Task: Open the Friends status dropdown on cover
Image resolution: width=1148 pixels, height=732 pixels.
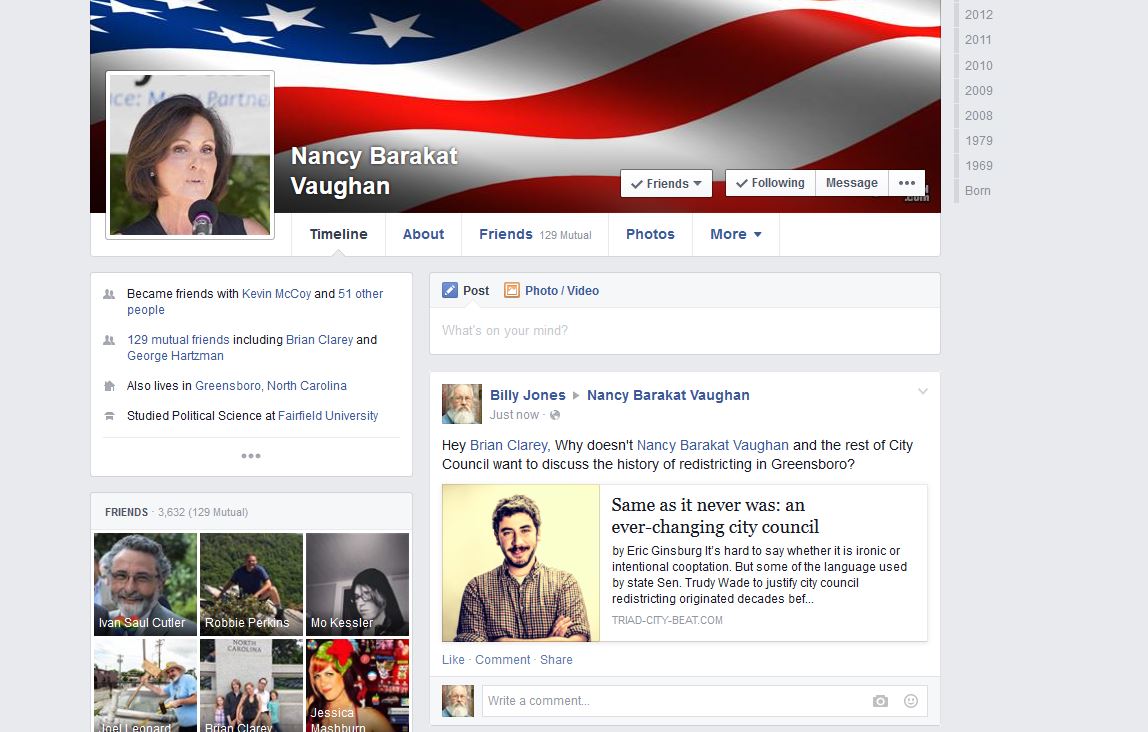Action: pos(666,184)
